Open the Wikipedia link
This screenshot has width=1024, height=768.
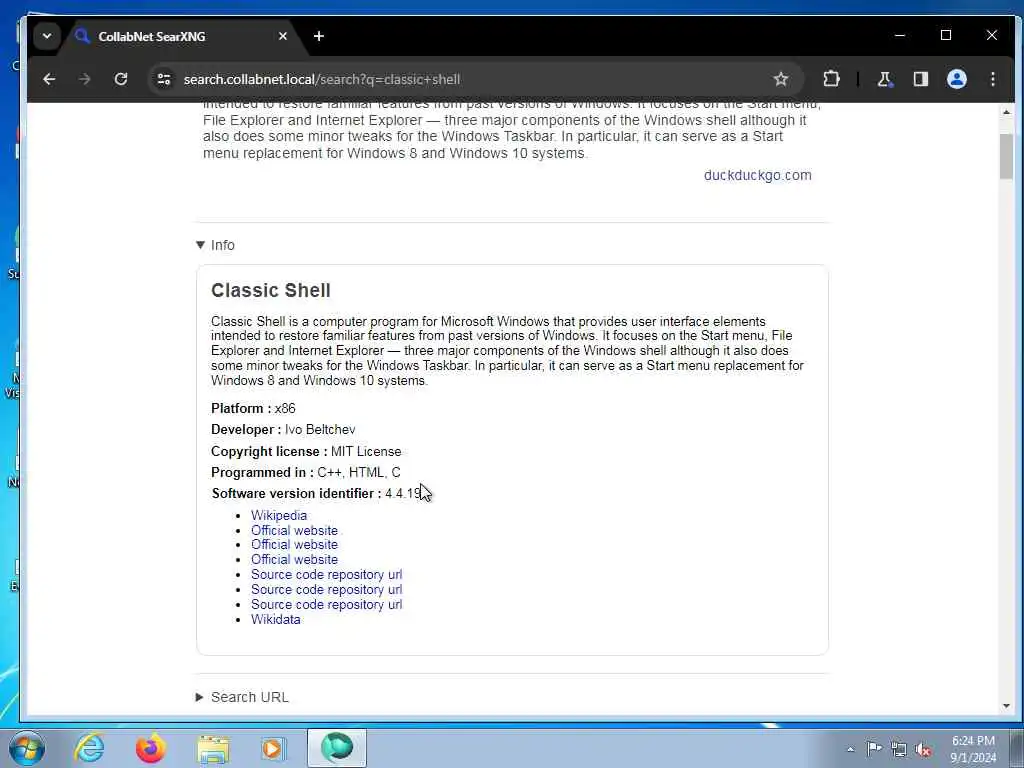click(279, 515)
